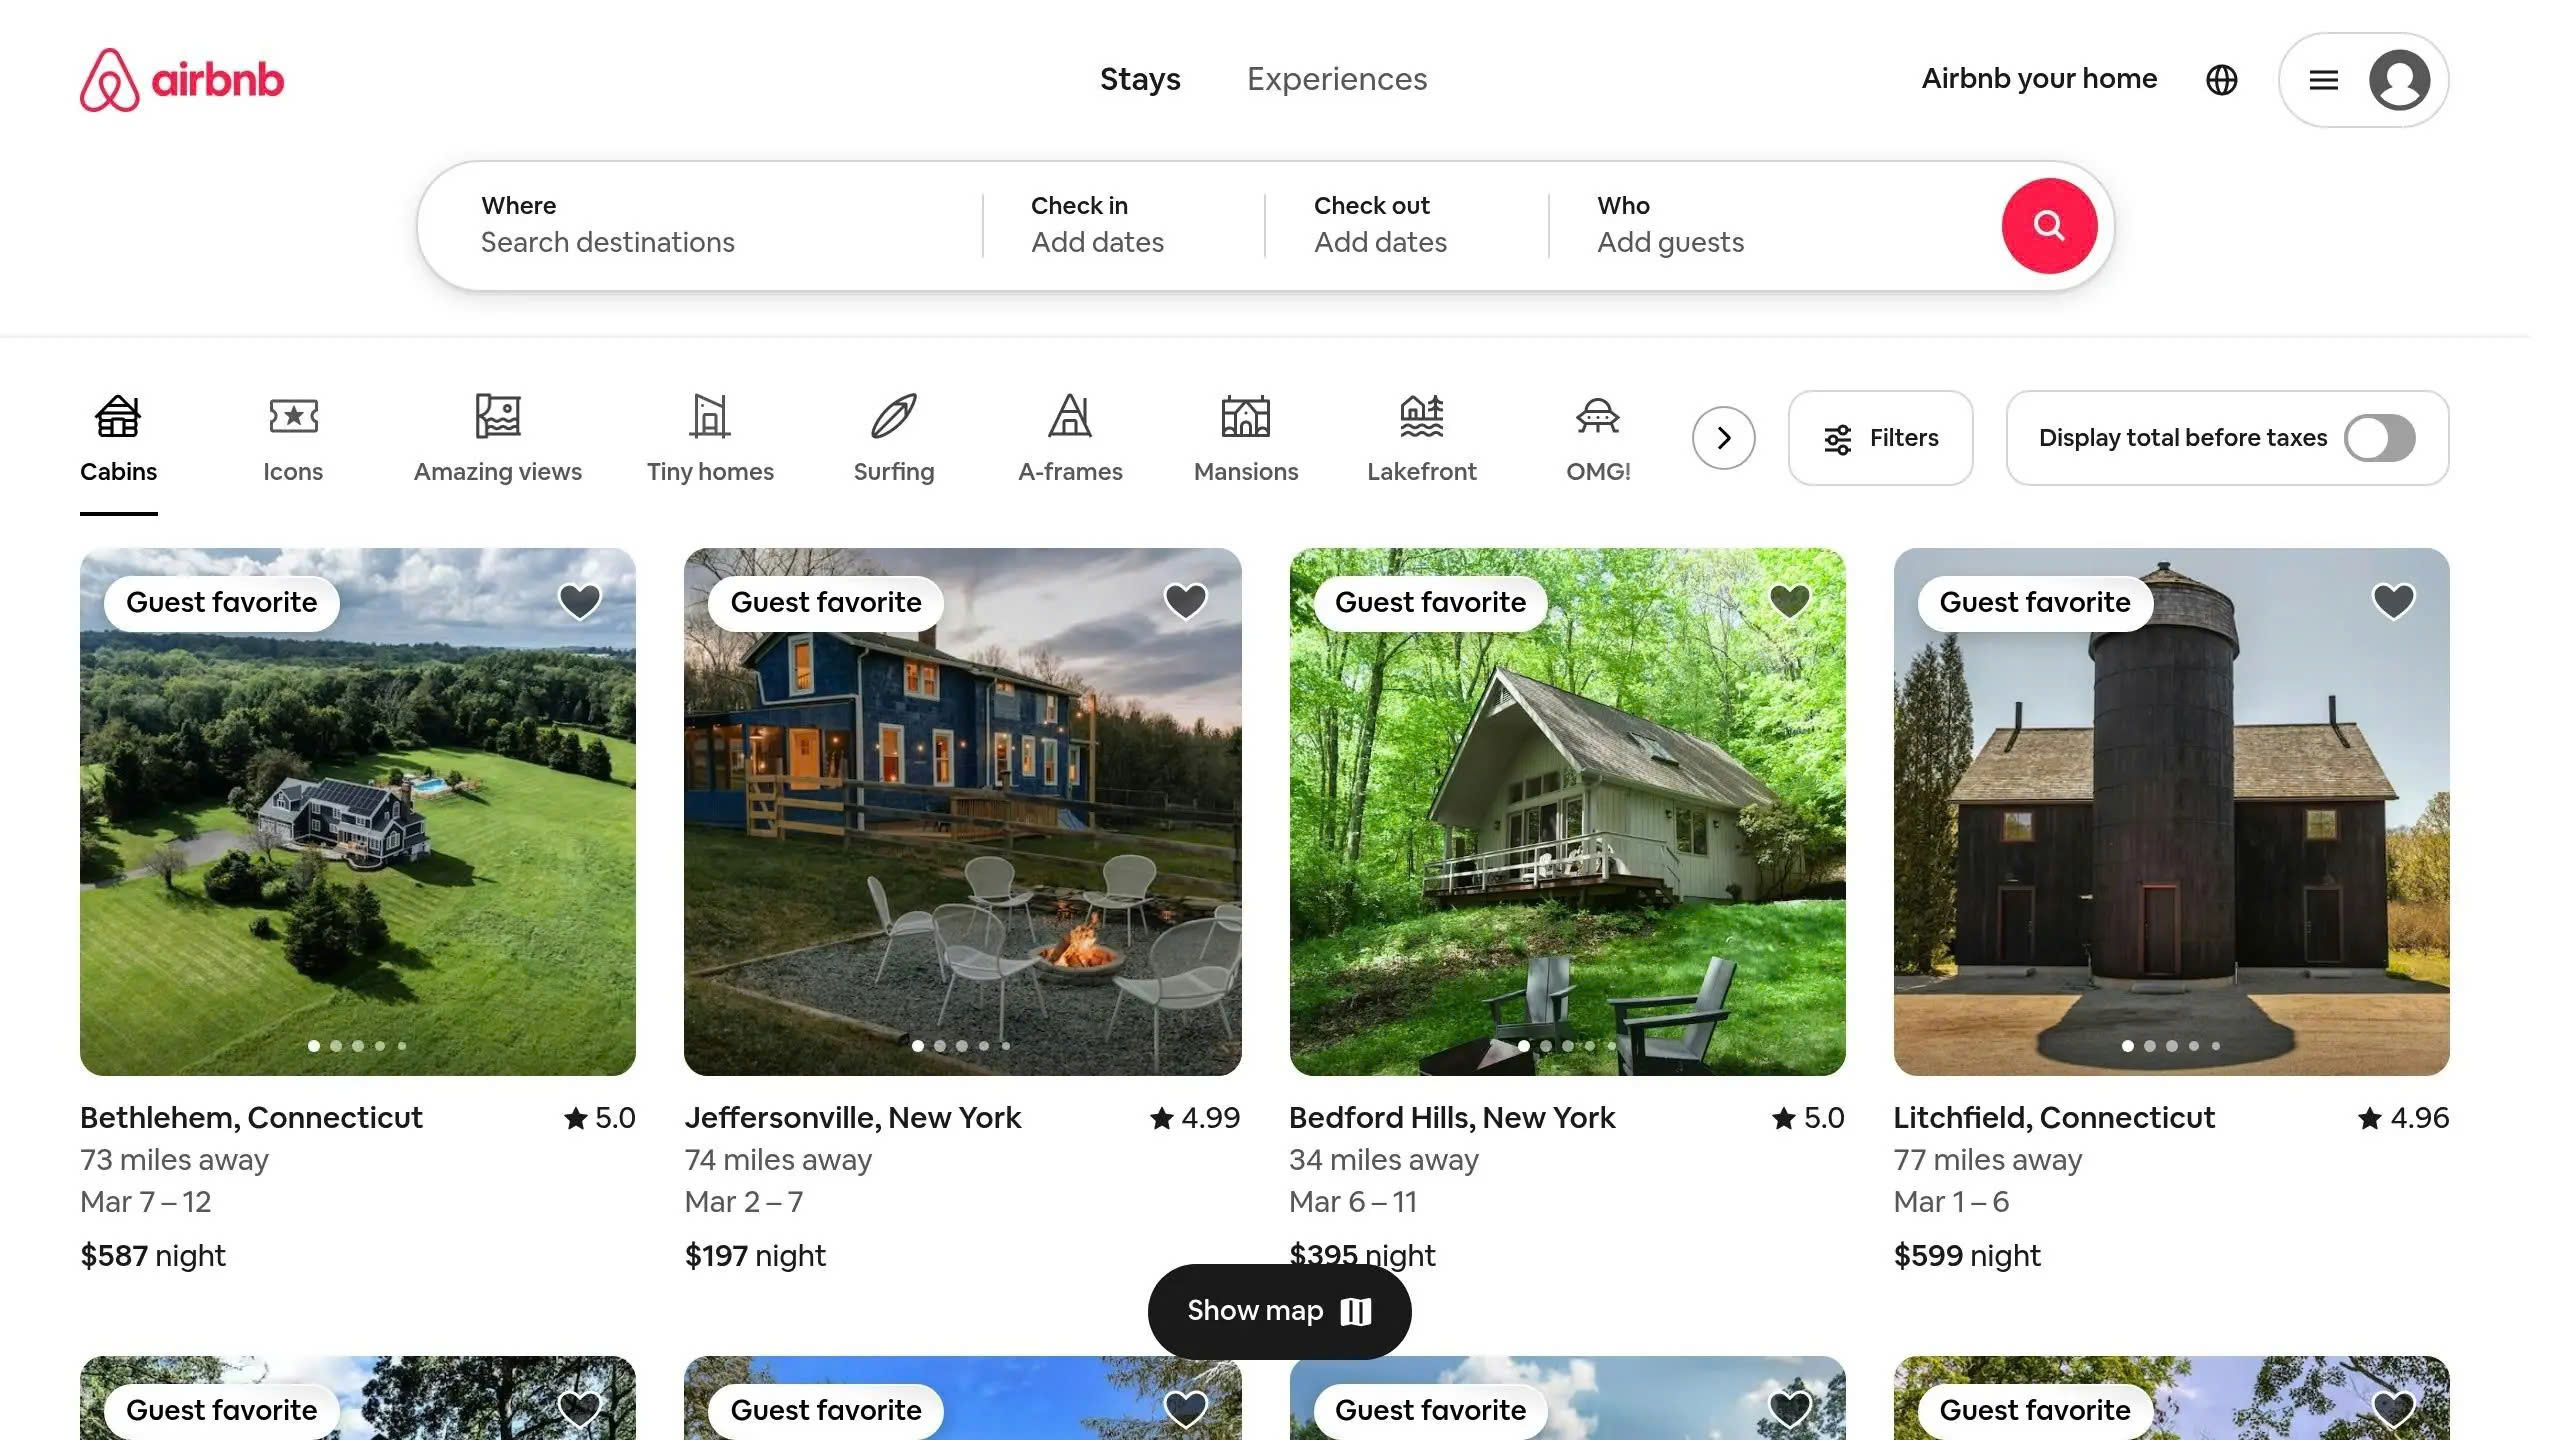The image size is (2560, 1440).
Task: Open the globe language selector
Action: 2221,80
